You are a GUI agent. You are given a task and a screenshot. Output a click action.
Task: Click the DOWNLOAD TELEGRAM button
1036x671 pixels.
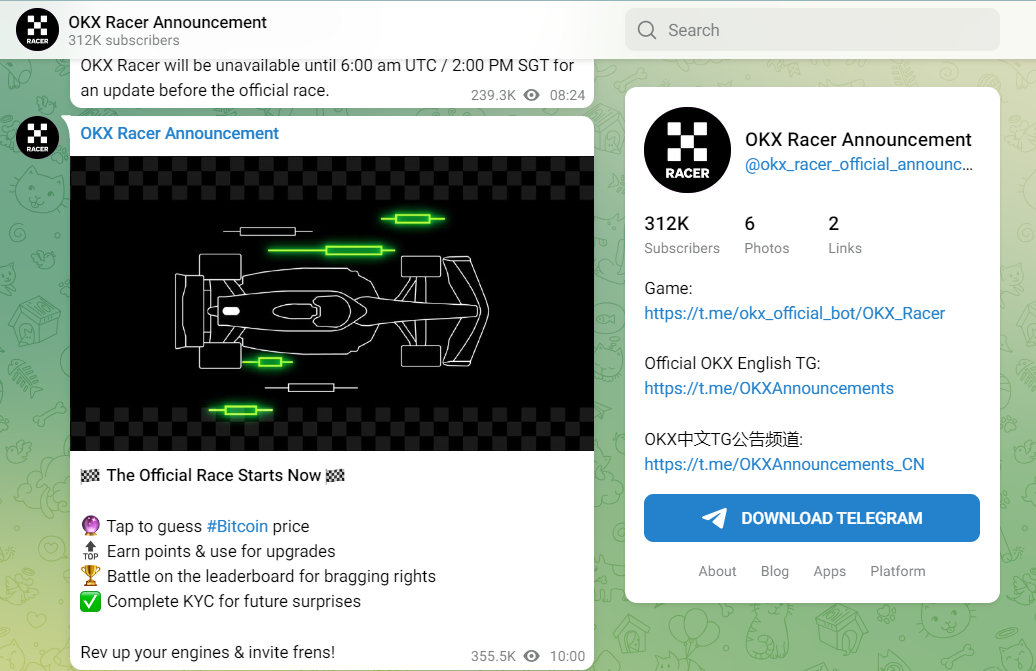coord(811,518)
